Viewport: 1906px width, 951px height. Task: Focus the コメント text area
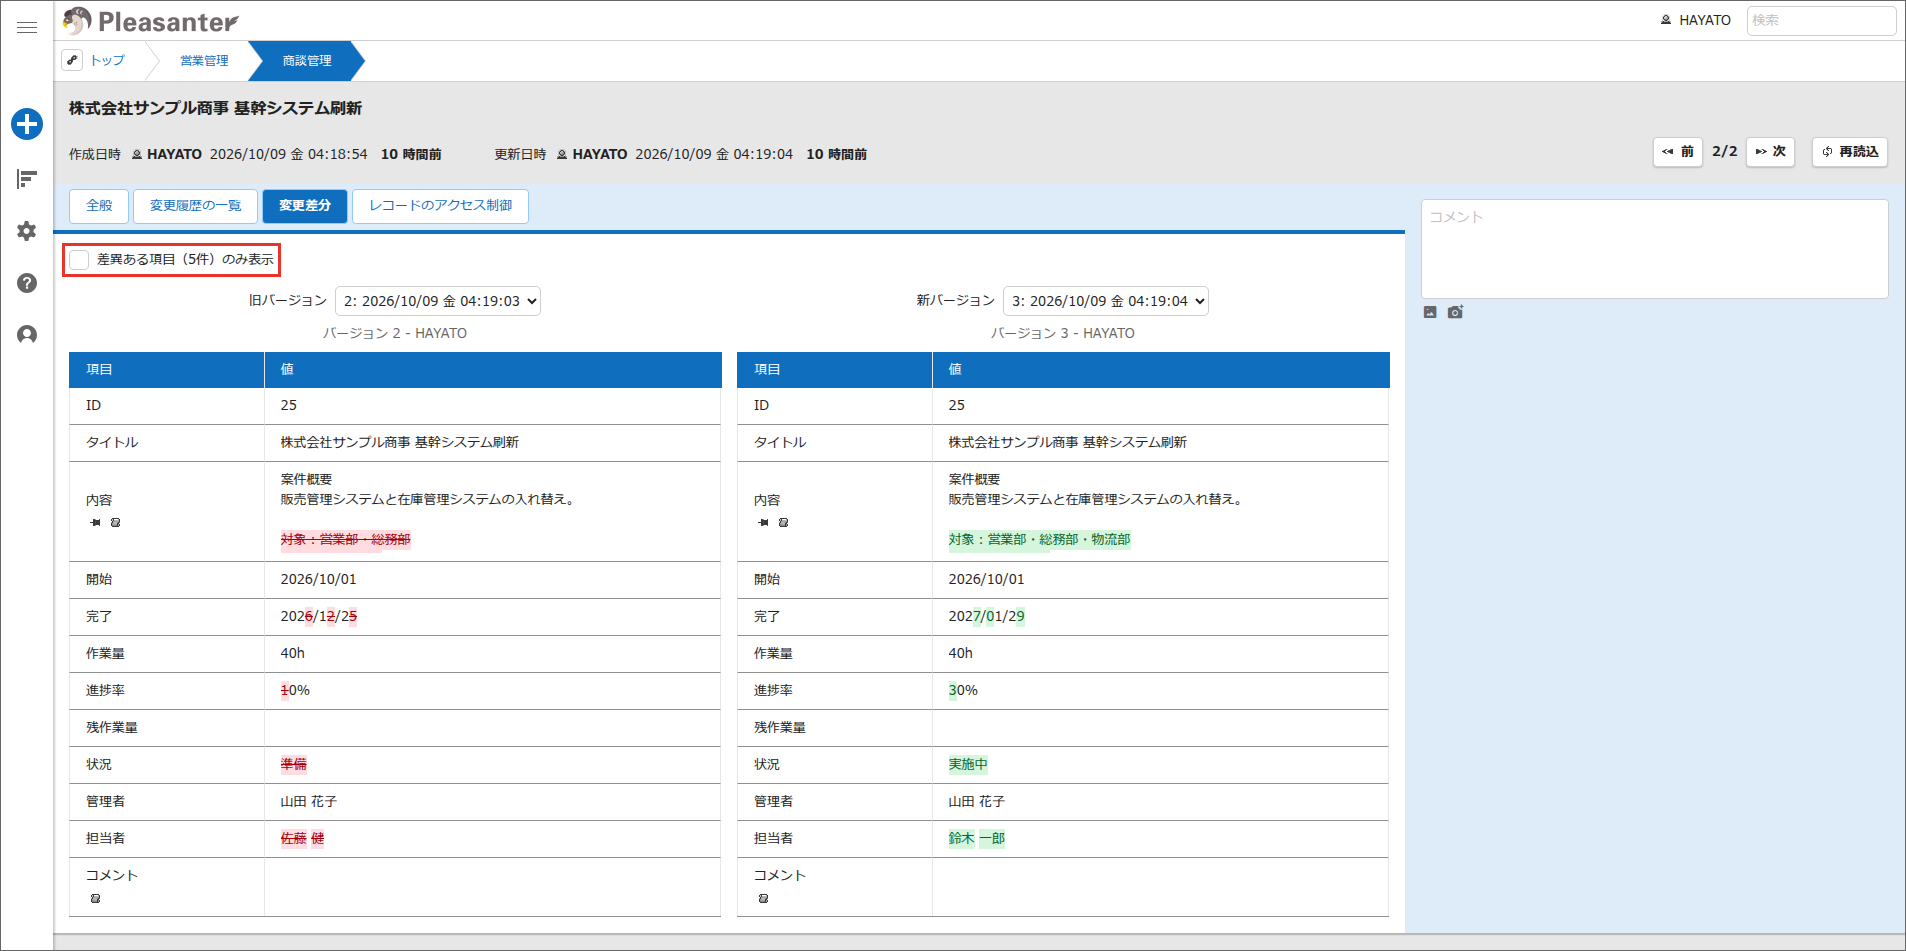(x=1655, y=249)
